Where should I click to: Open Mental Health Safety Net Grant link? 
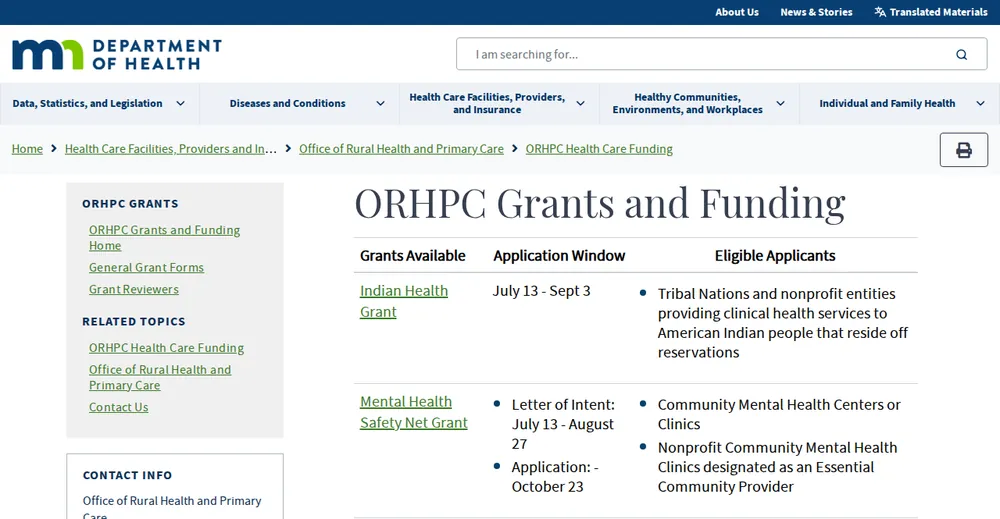[x=413, y=412]
